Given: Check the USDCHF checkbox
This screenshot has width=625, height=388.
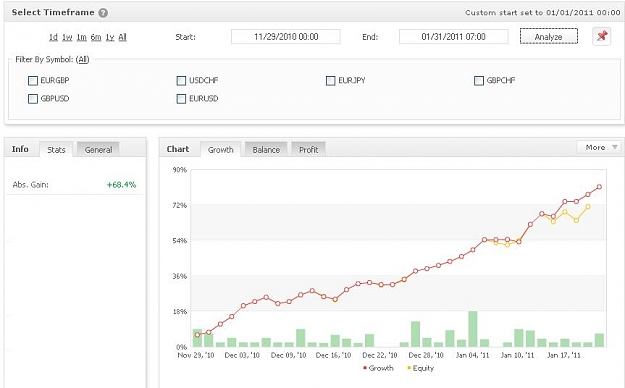Looking at the screenshot, I should (x=181, y=81).
